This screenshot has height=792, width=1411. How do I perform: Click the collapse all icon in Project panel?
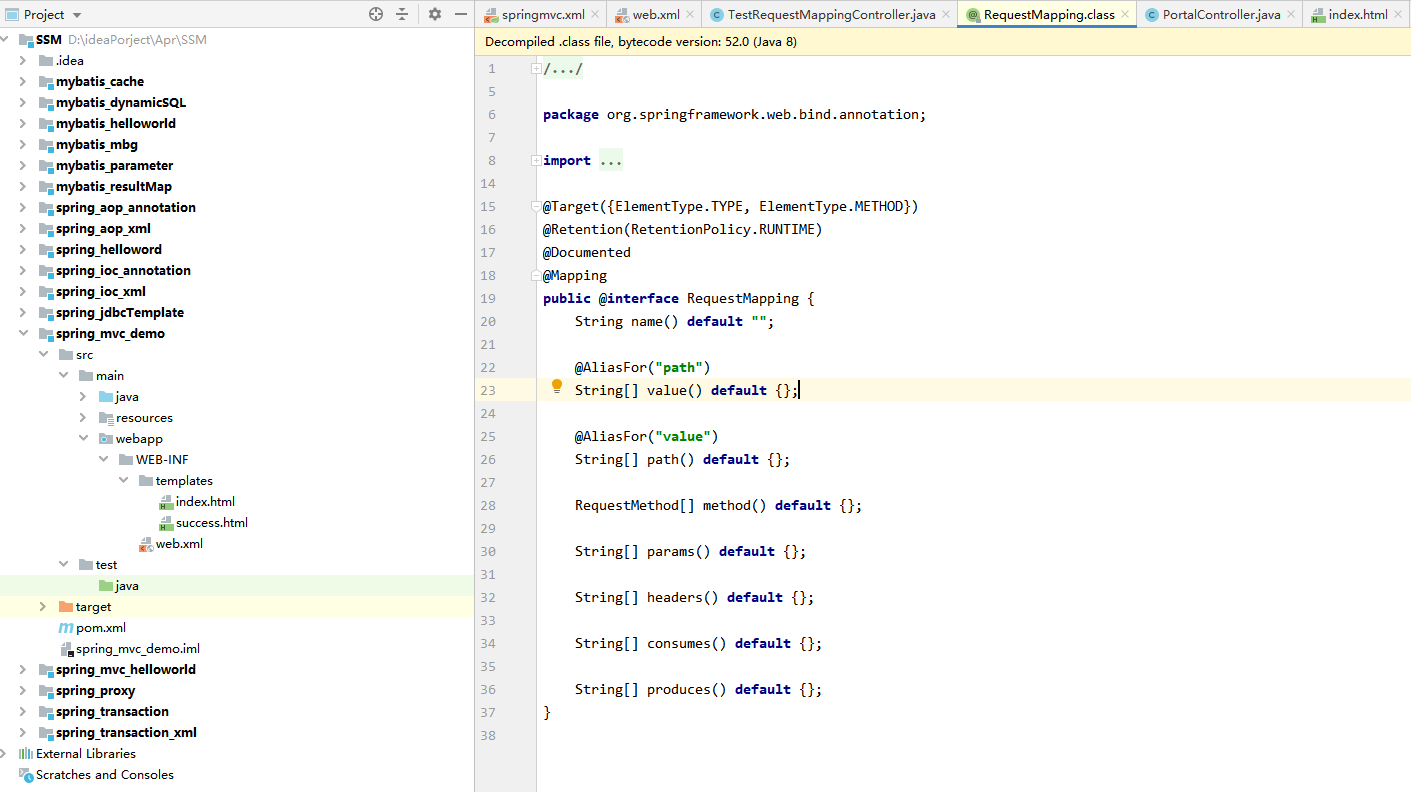point(402,14)
